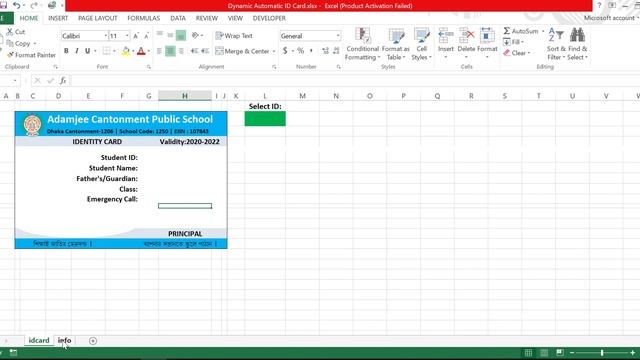Click the Undo arrow icon
The height and width of the screenshot is (360, 640).
tap(17, 5)
